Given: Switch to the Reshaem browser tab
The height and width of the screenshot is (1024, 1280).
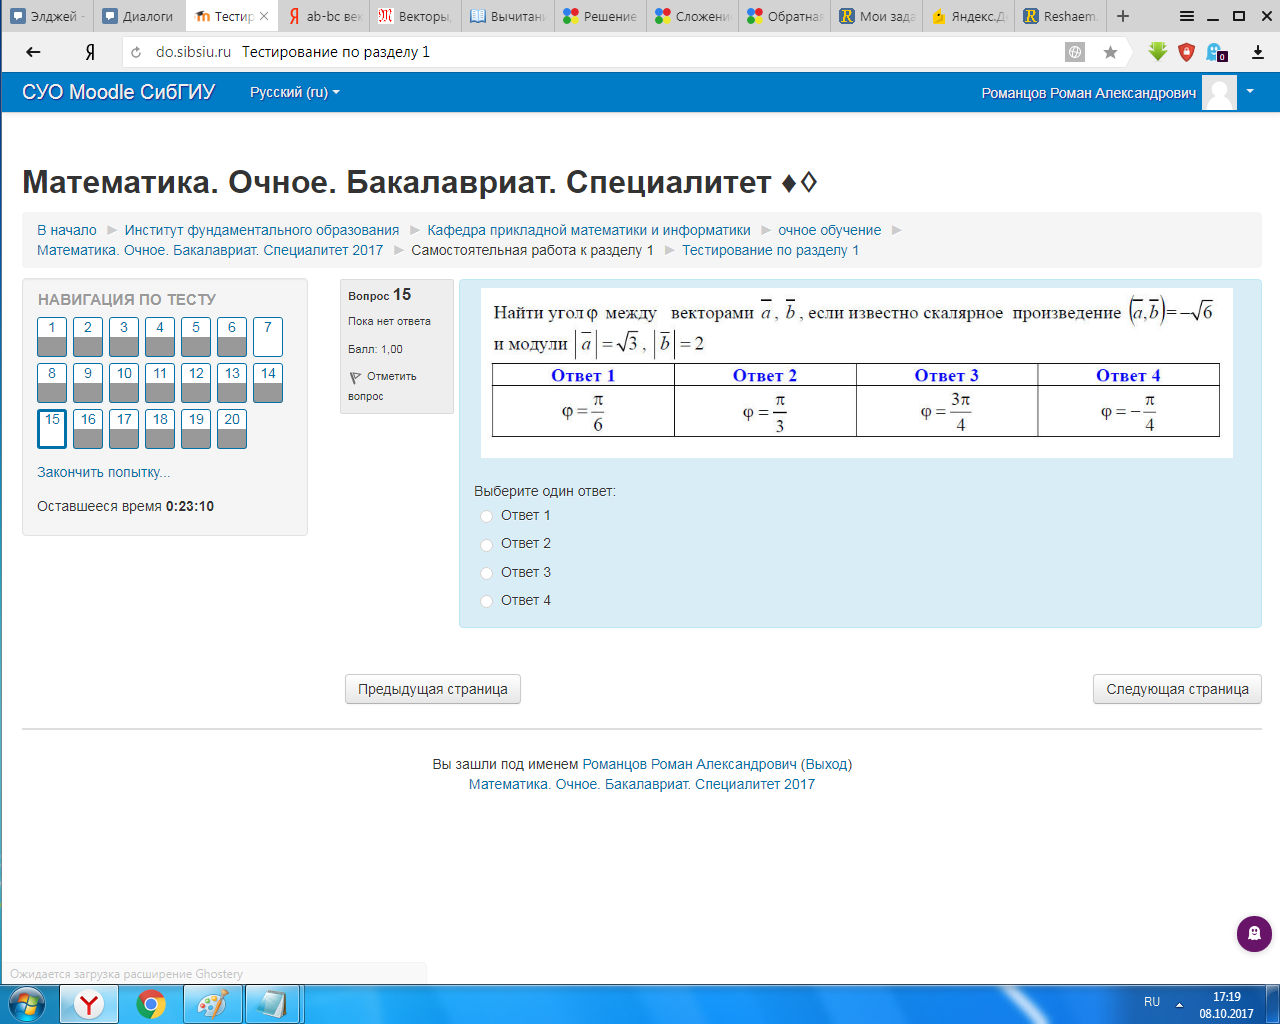Looking at the screenshot, I should pyautogui.click(x=1060, y=16).
